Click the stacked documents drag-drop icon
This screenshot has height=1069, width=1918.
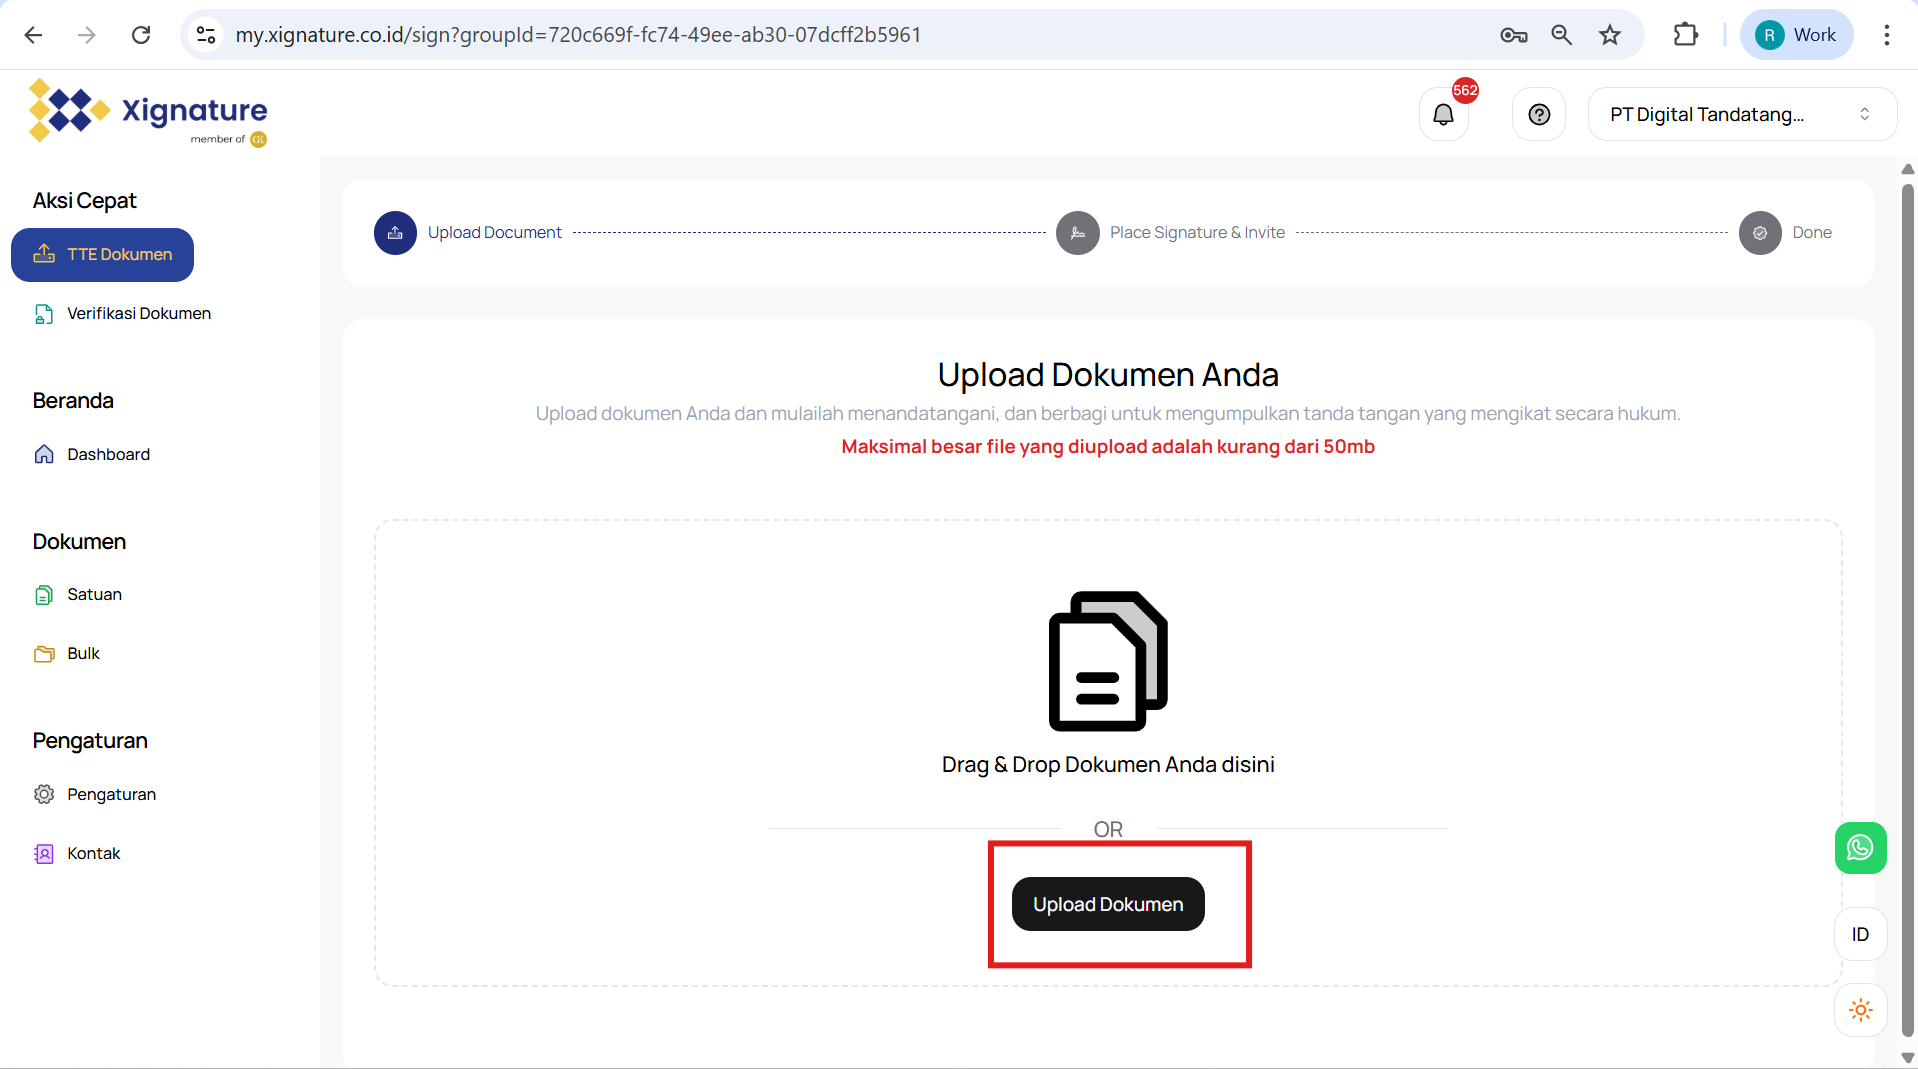tap(1108, 661)
